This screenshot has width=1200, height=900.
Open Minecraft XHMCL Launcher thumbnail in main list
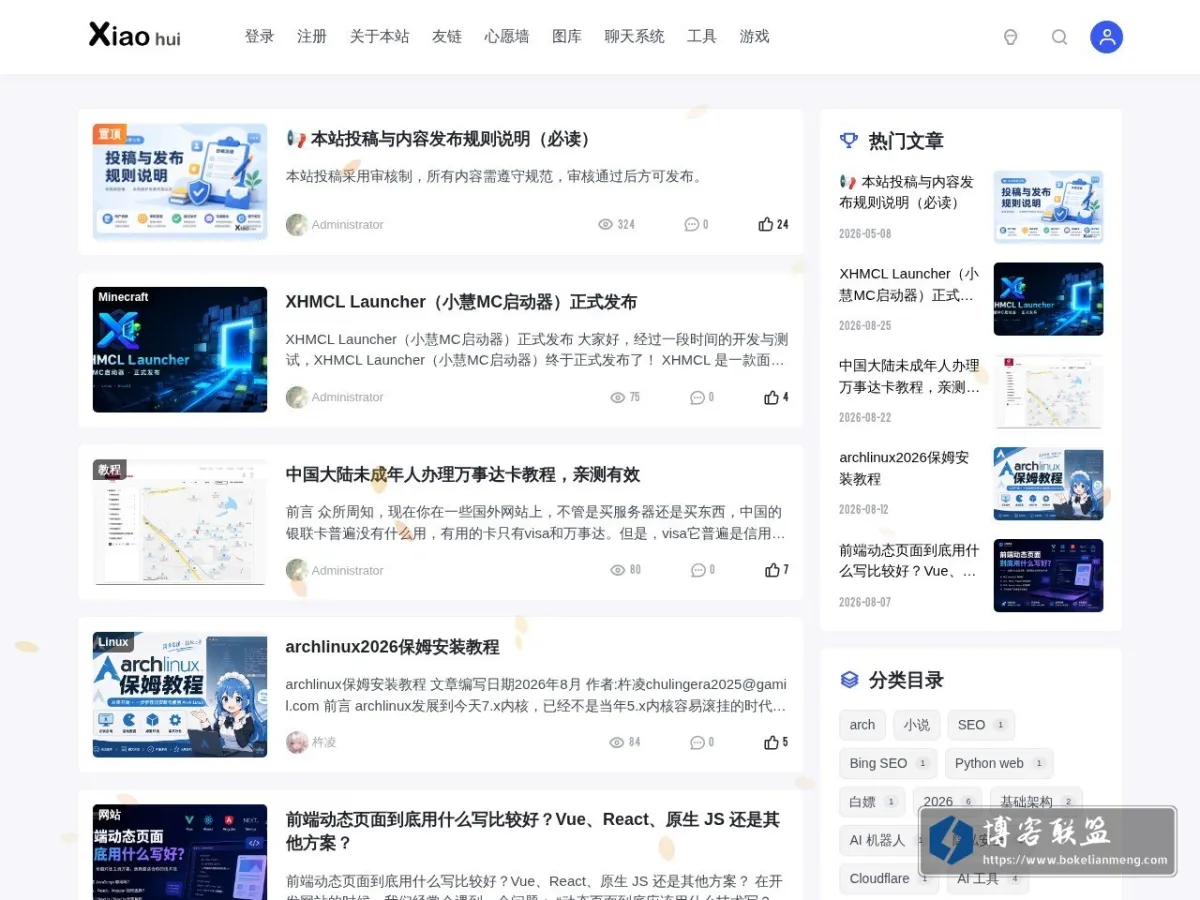click(x=180, y=350)
